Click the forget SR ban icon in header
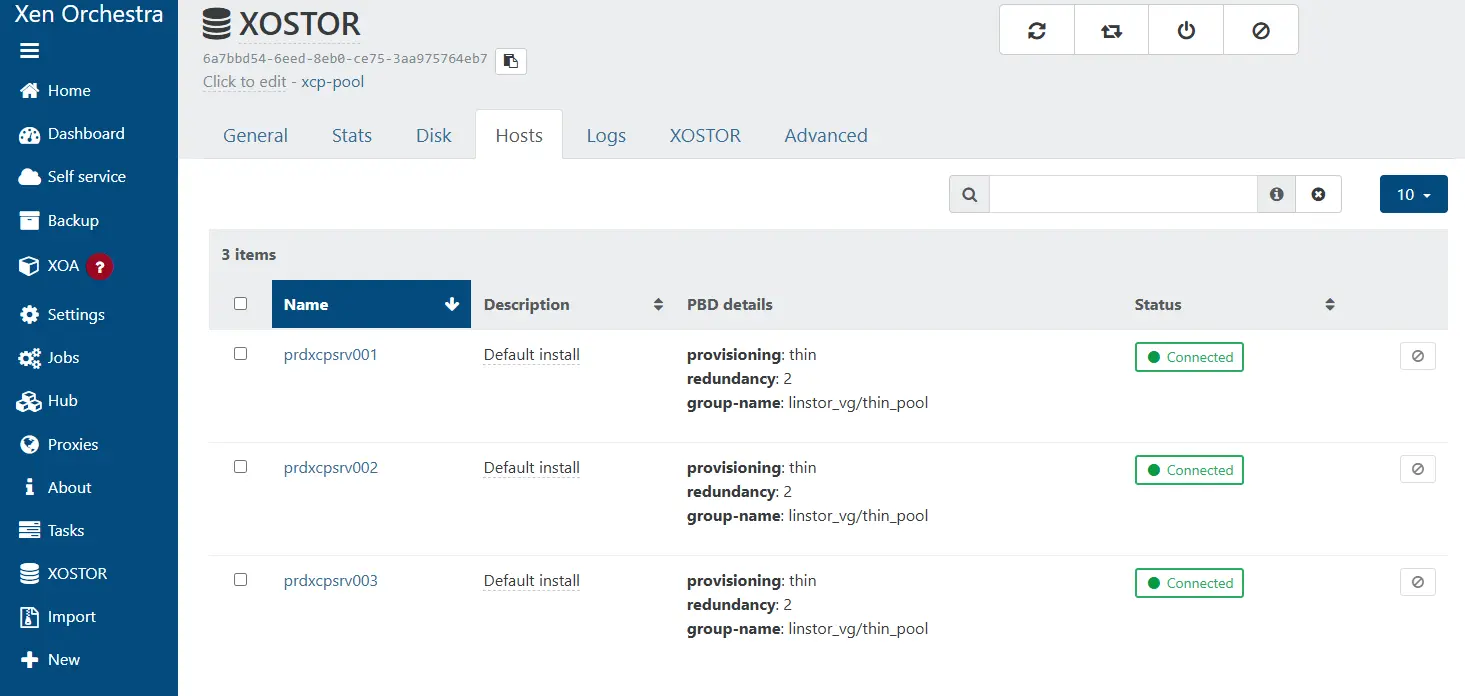Image resolution: width=1465 pixels, height=696 pixels. point(1261,30)
